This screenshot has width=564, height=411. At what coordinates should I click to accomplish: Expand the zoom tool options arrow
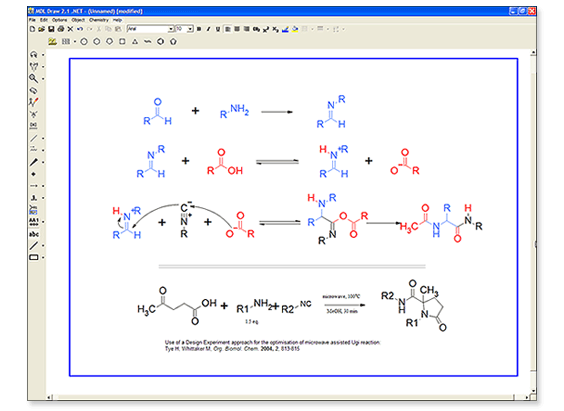coord(43,79)
